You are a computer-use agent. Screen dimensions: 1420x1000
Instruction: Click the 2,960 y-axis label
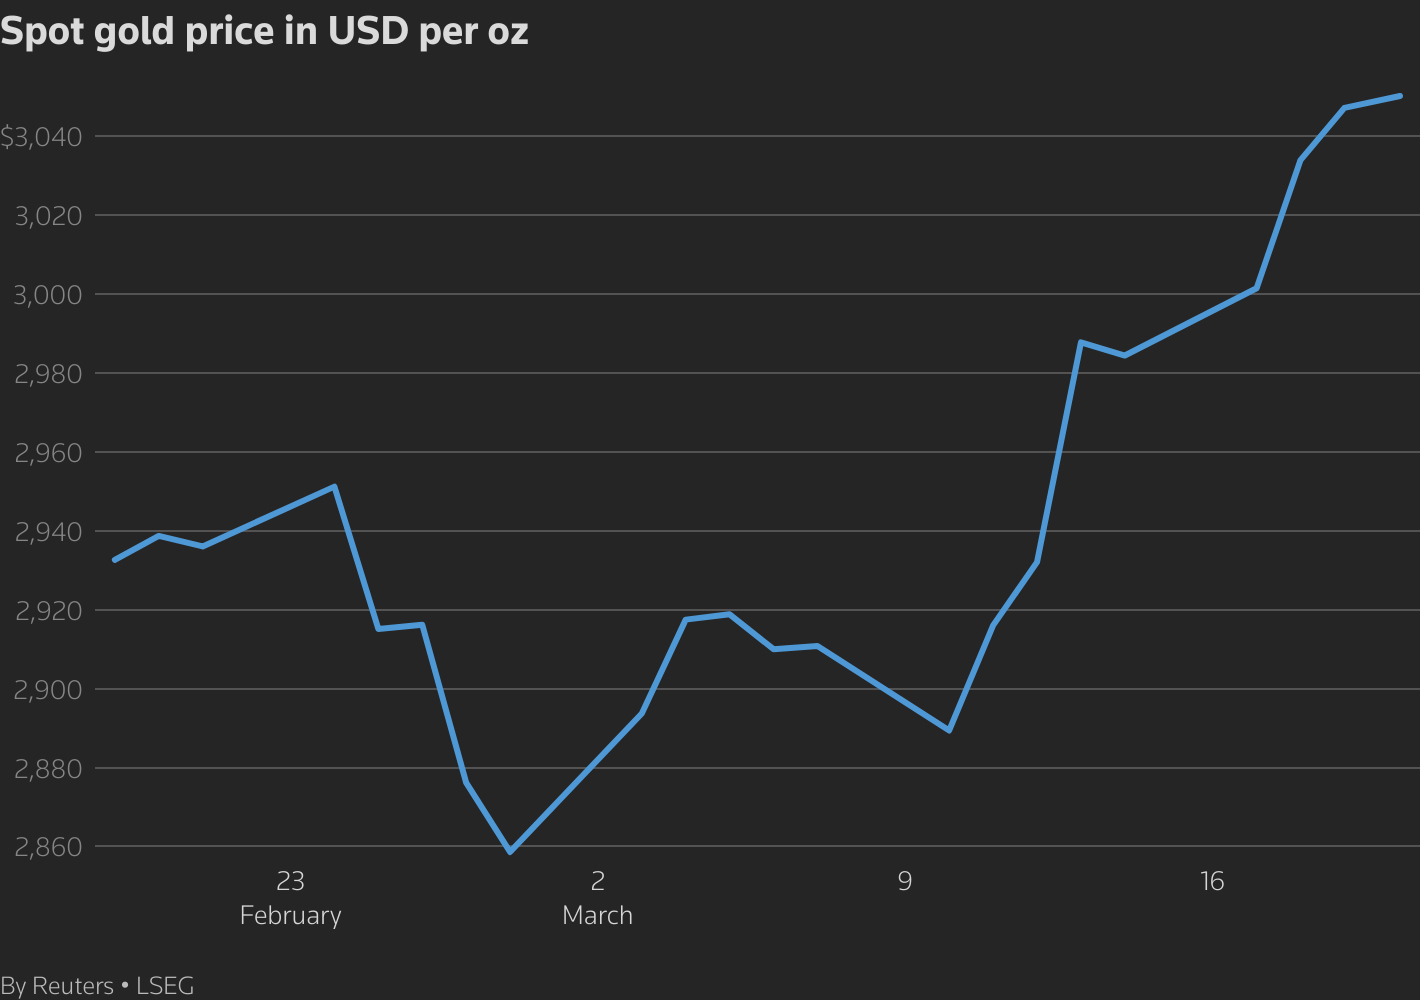coord(48,453)
